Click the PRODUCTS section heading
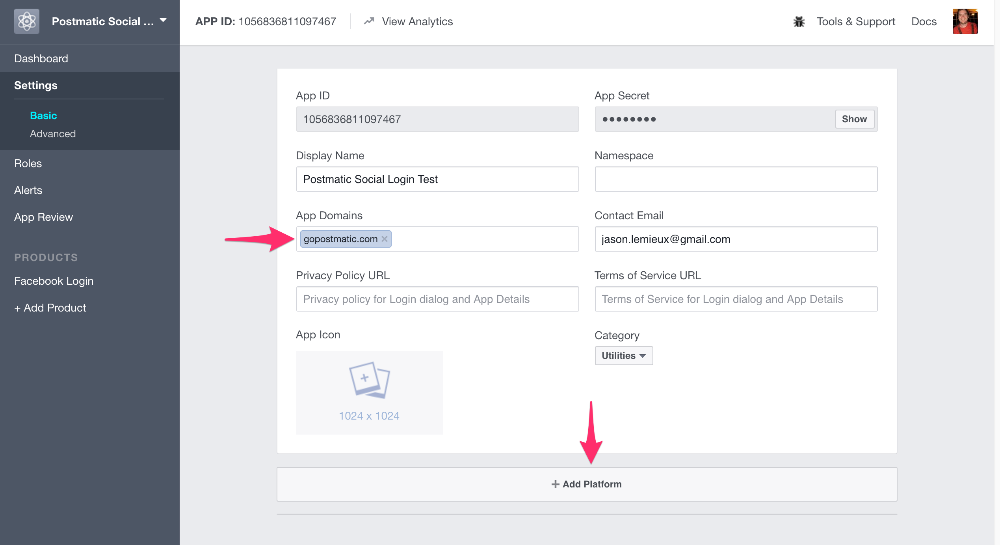This screenshot has width=1000, height=545. pyautogui.click(x=46, y=258)
